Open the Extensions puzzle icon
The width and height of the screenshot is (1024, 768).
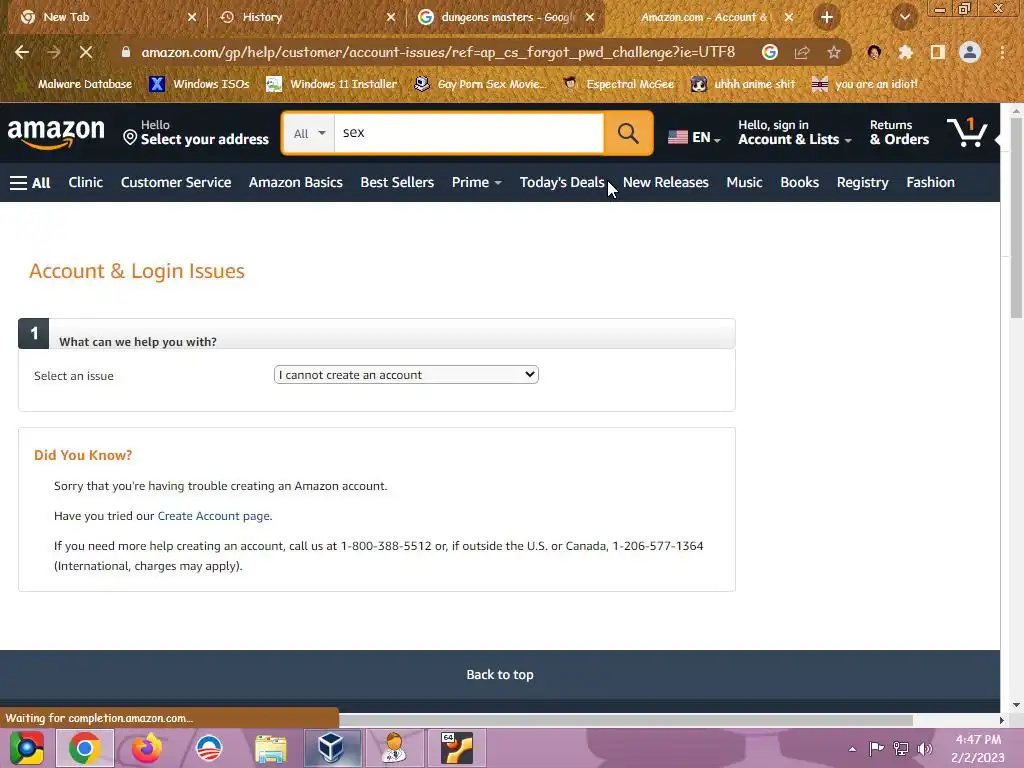906,52
